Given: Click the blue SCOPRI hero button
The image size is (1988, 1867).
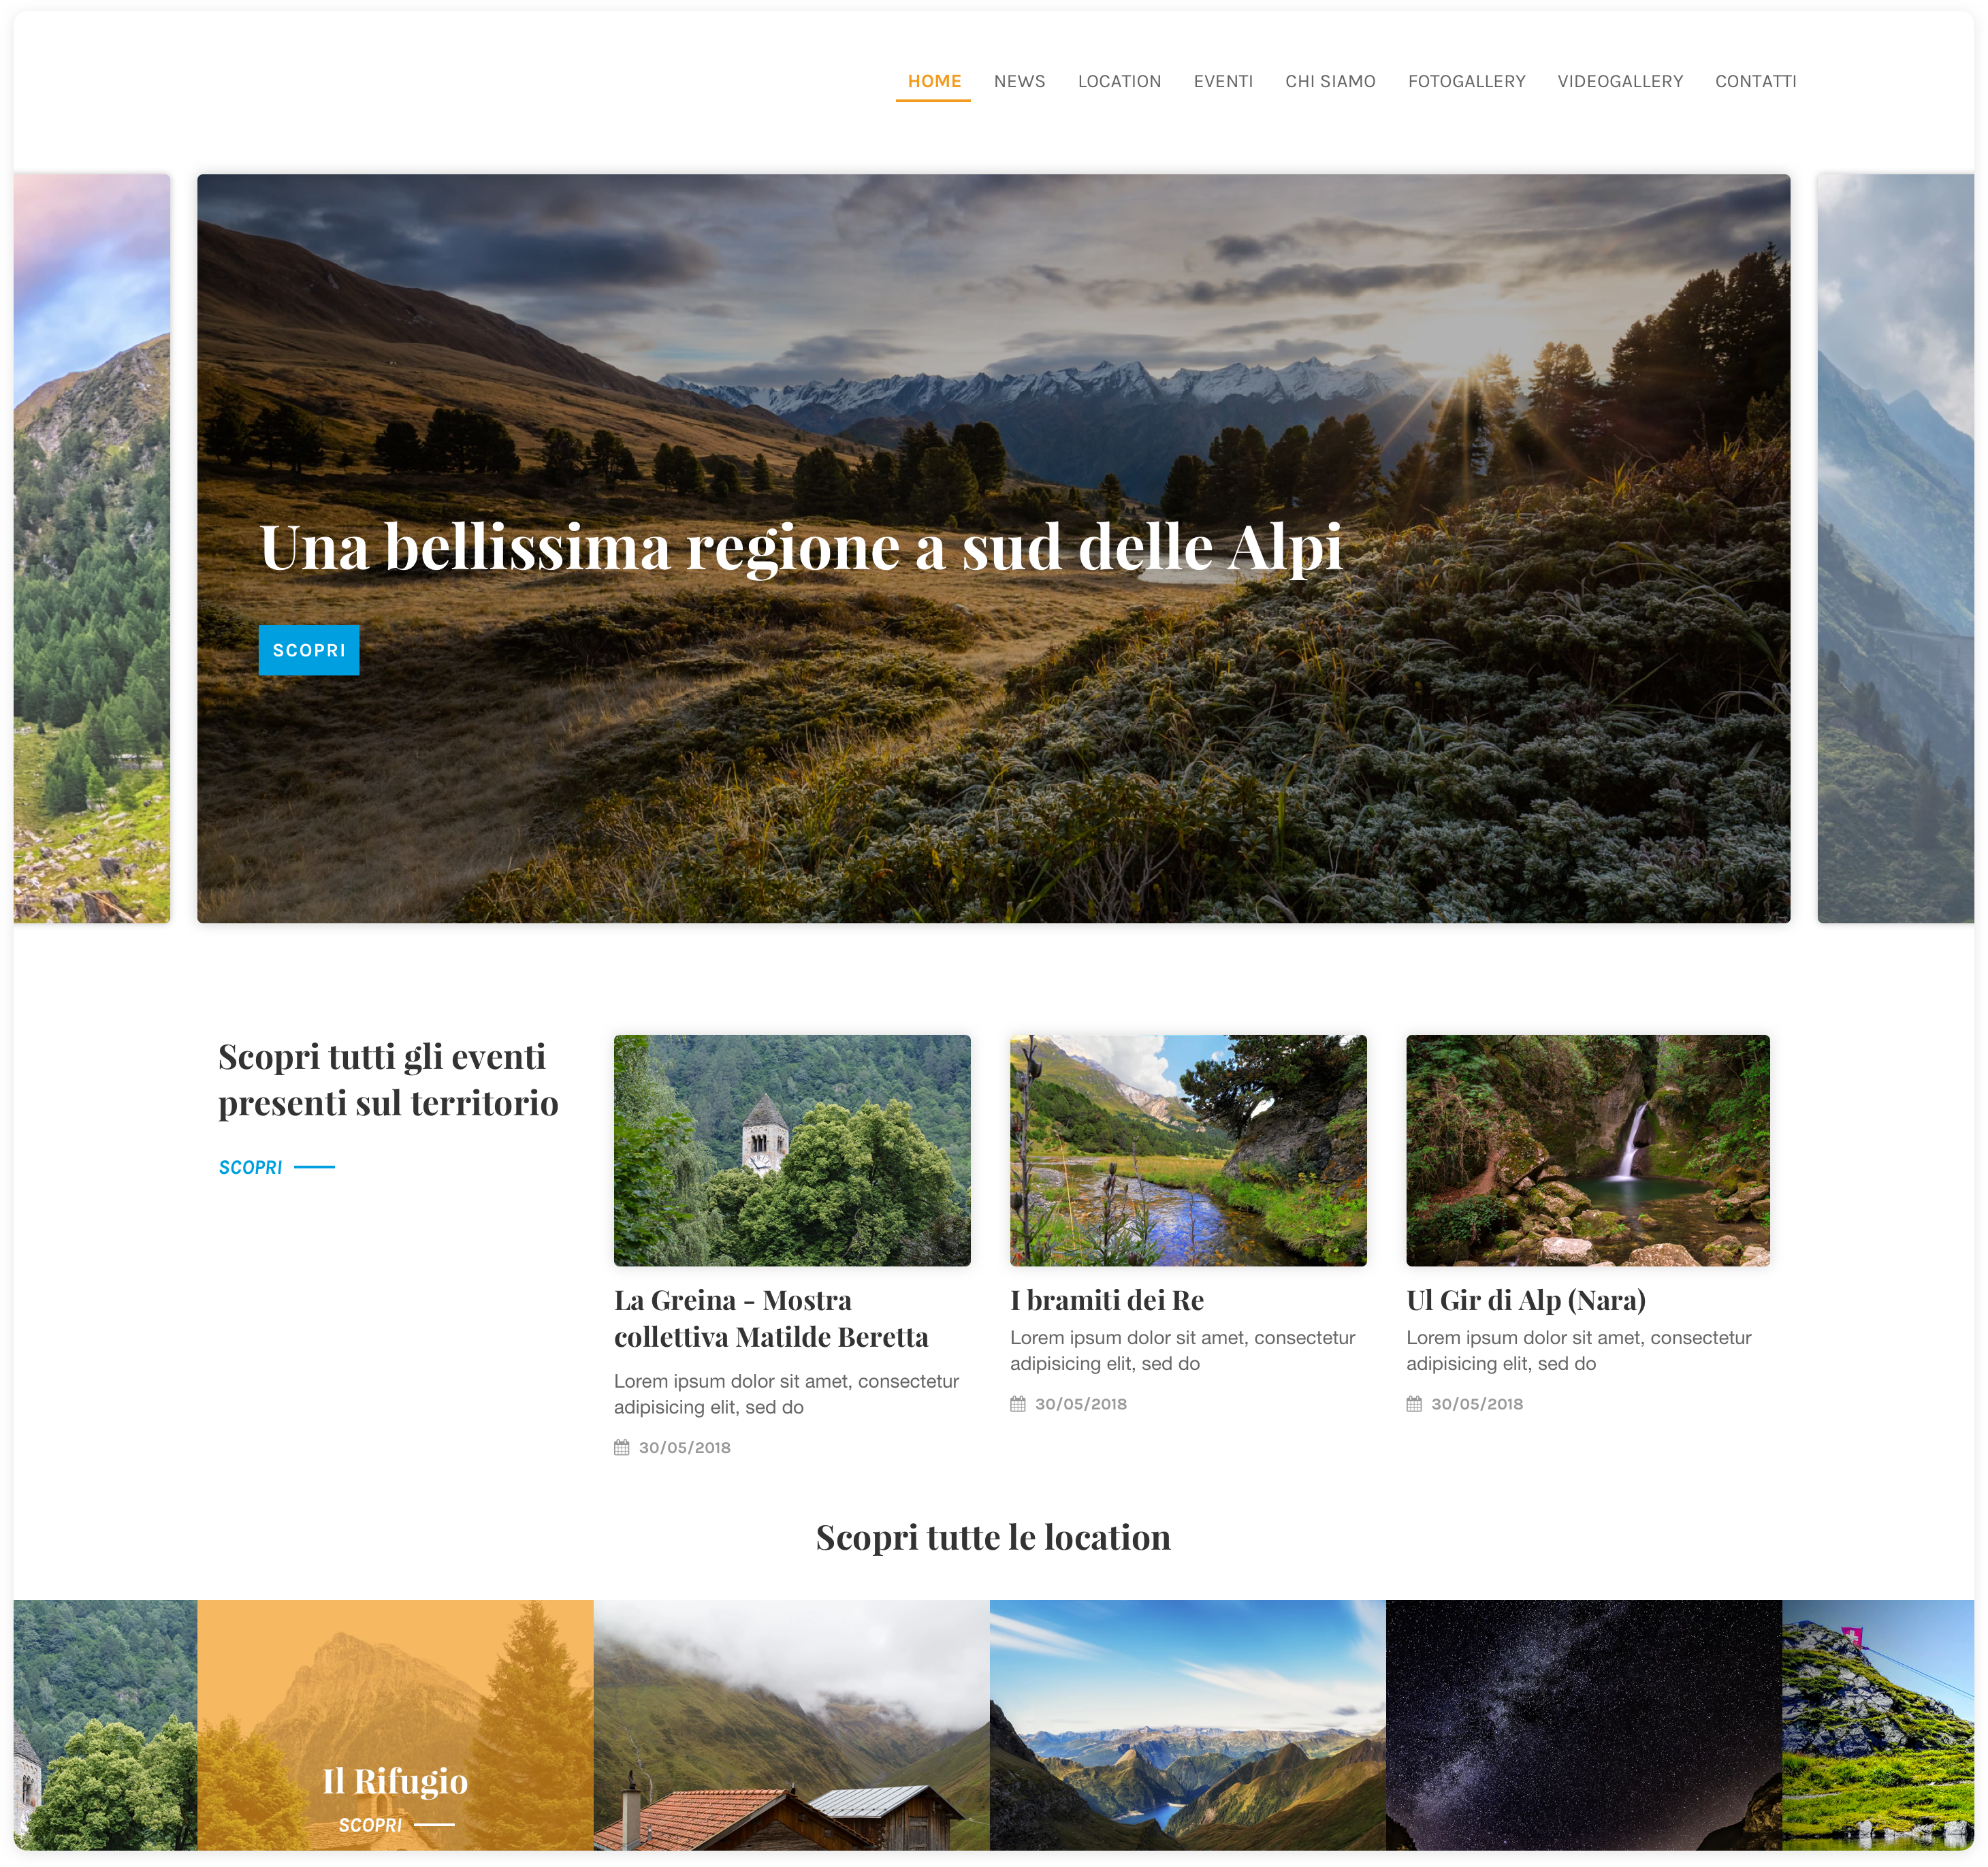Looking at the screenshot, I should tap(309, 650).
